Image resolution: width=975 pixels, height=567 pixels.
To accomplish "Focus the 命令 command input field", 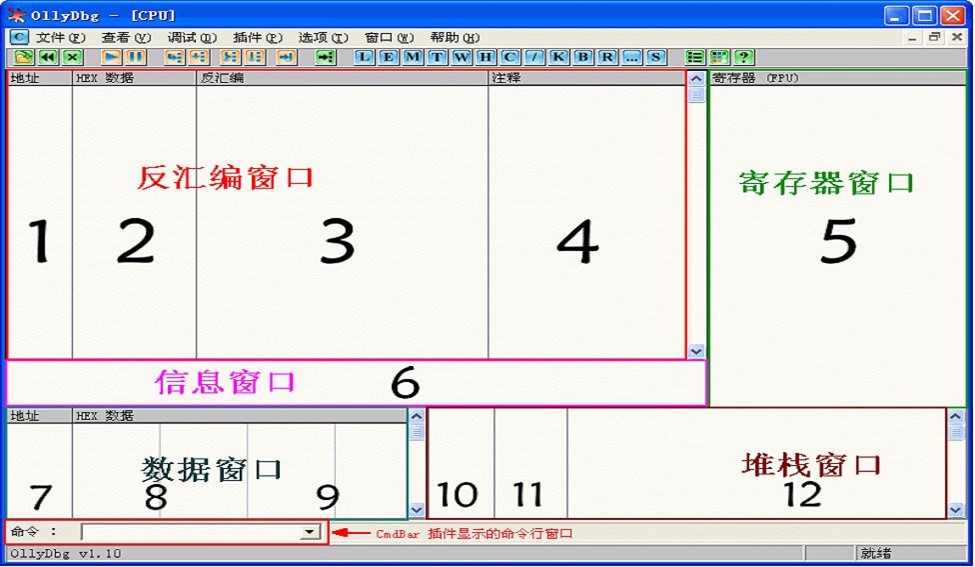I will pyautogui.click(x=192, y=532).
